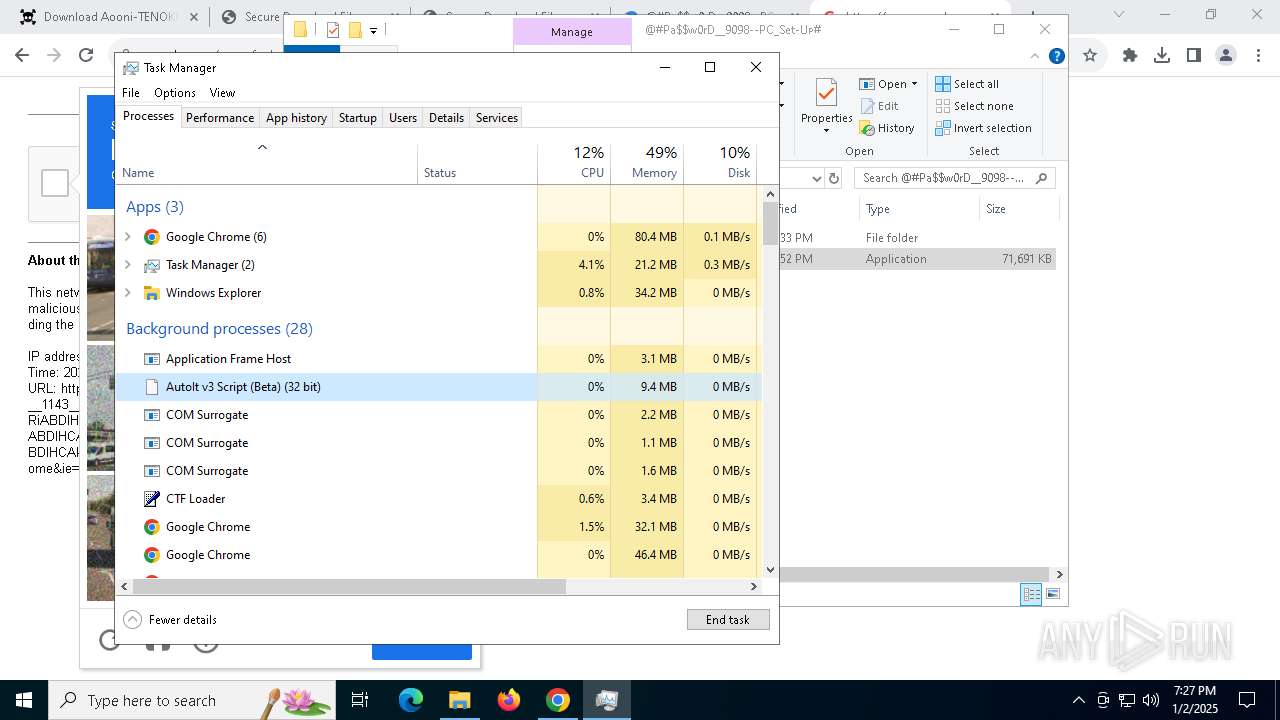Click the Status column header
The image size is (1280, 720).
pyautogui.click(x=477, y=163)
